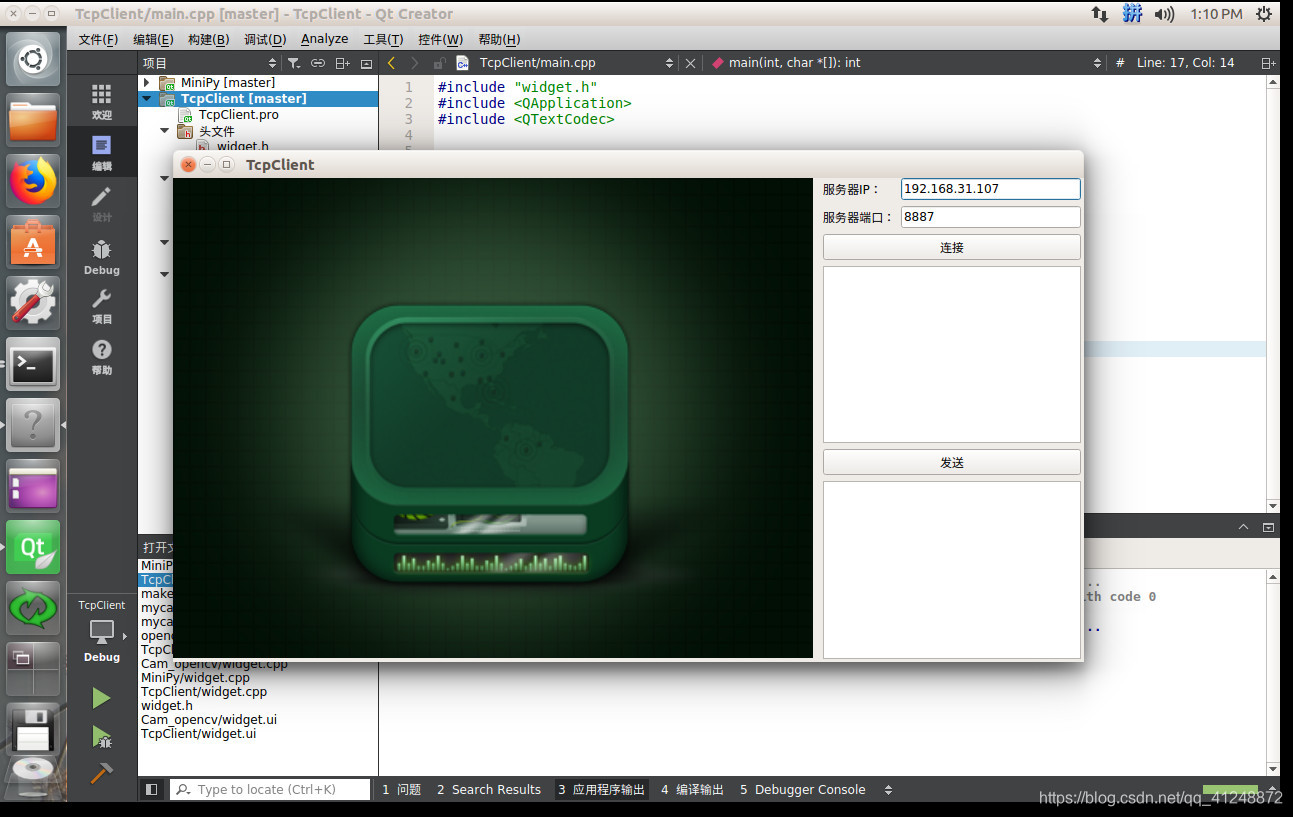Click the 发送 send button in TcpClient

coord(951,463)
